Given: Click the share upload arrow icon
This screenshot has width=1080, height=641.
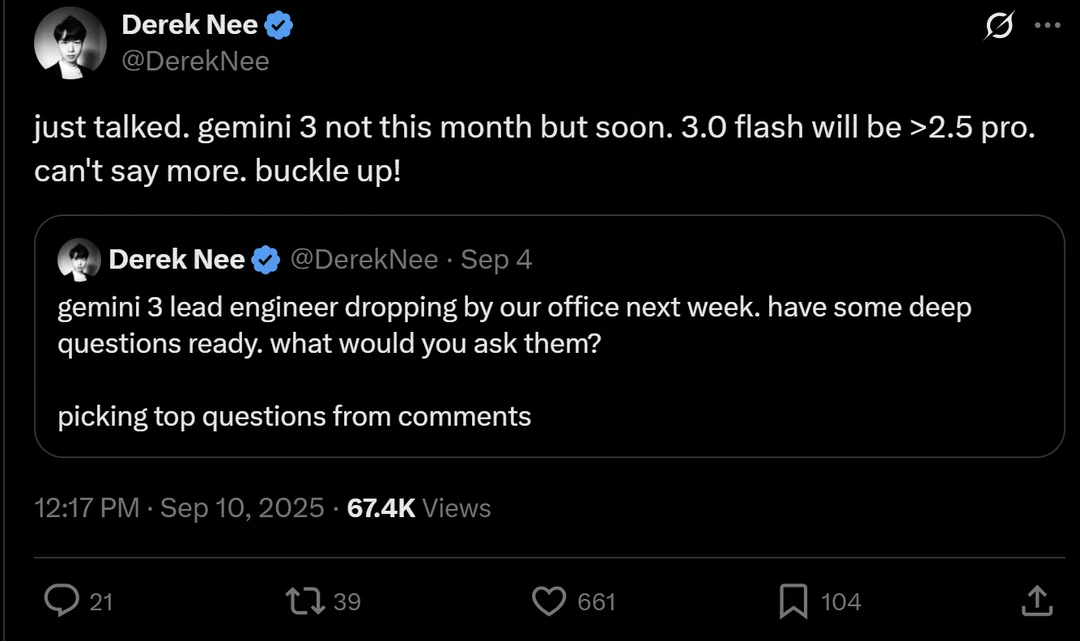Looking at the screenshot, I should pyautogui.click(x=1036, y=600).
